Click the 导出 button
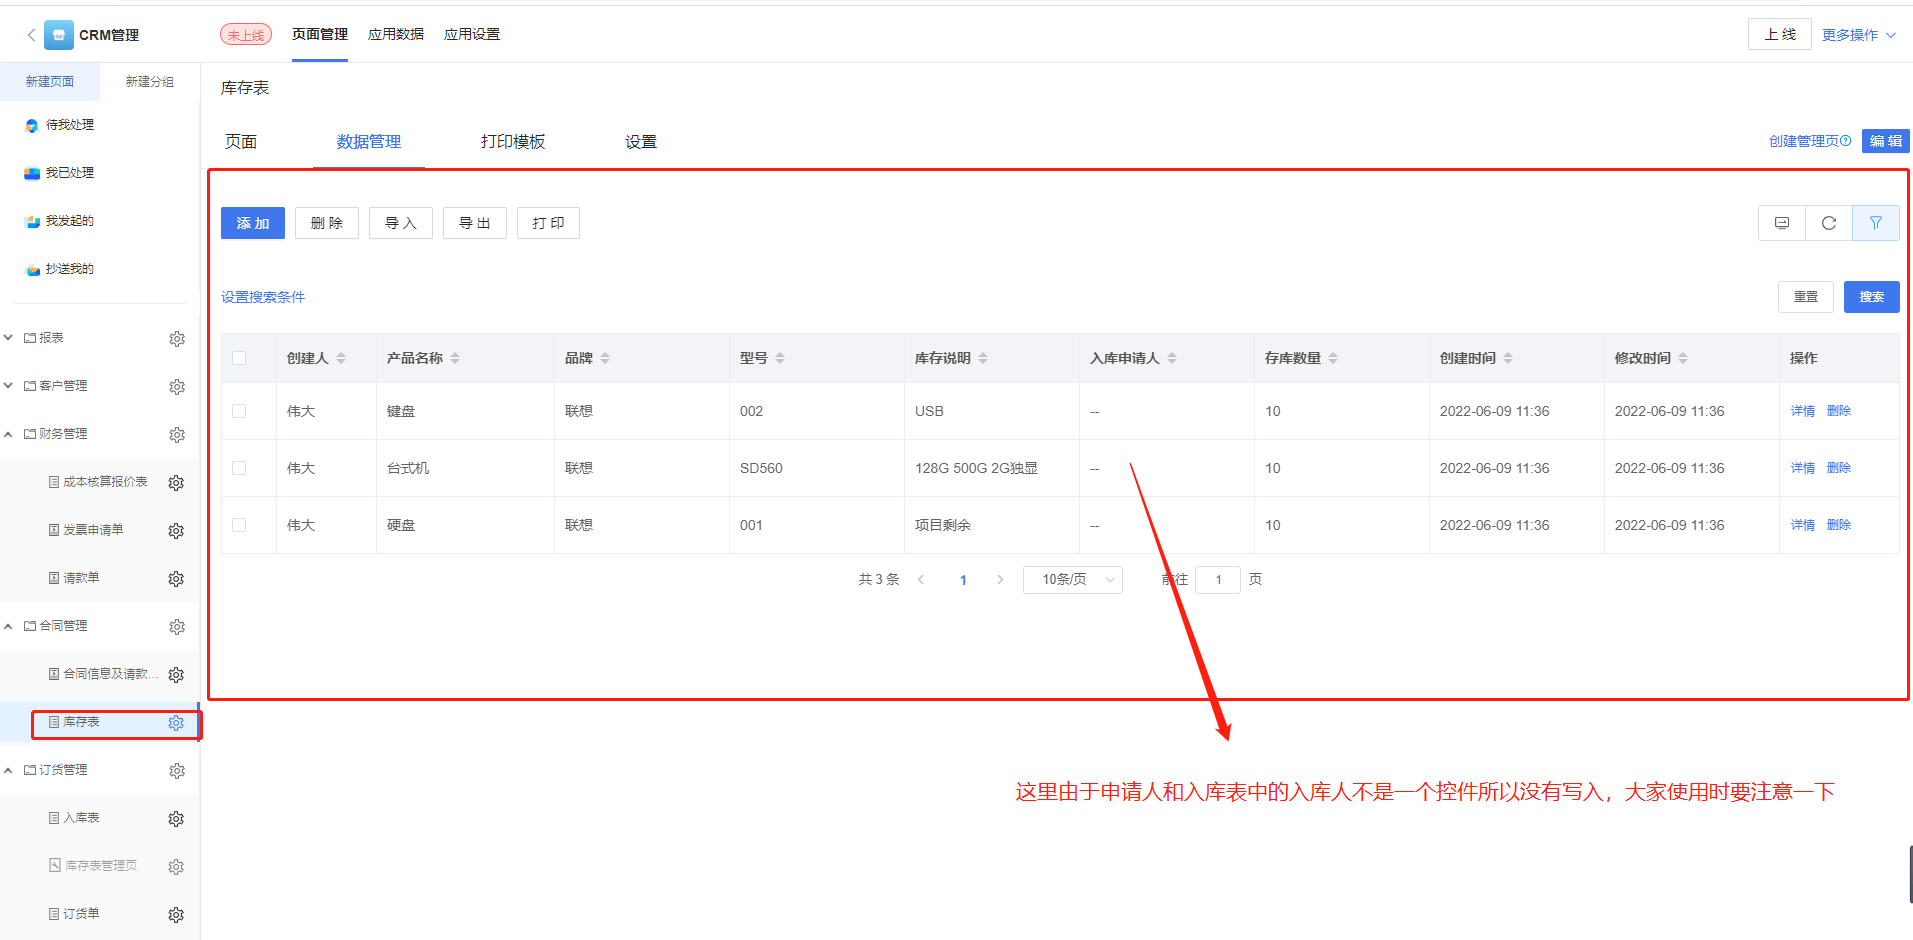 [475, 223]
